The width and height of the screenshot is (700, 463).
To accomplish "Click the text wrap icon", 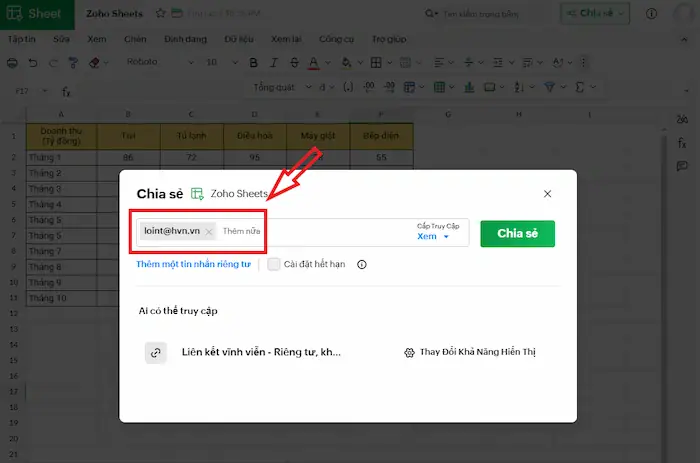I will 527,63.
